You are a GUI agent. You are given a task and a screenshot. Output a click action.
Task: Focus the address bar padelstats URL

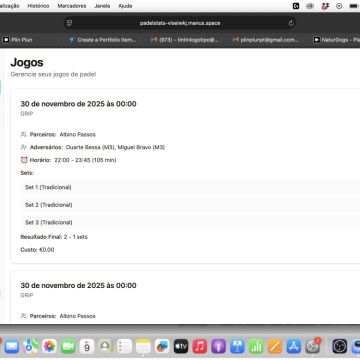pos(180,23)
